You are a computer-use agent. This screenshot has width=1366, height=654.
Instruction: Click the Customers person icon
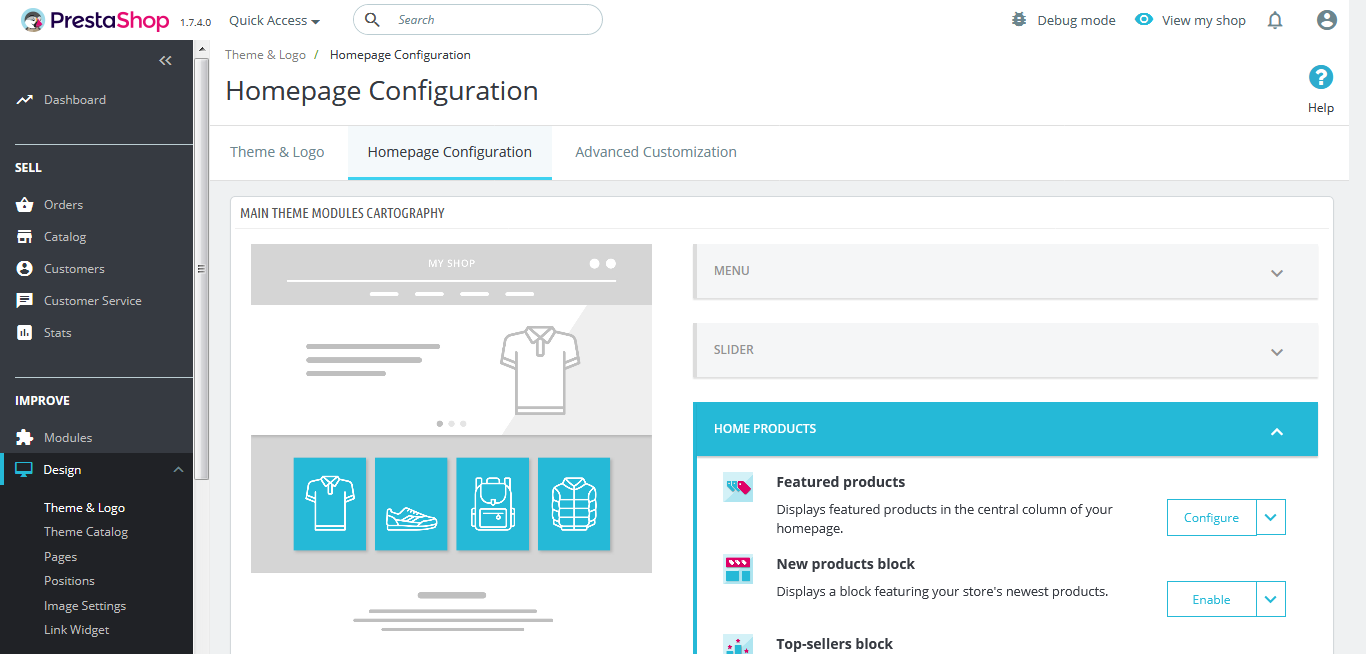[25, 269]
